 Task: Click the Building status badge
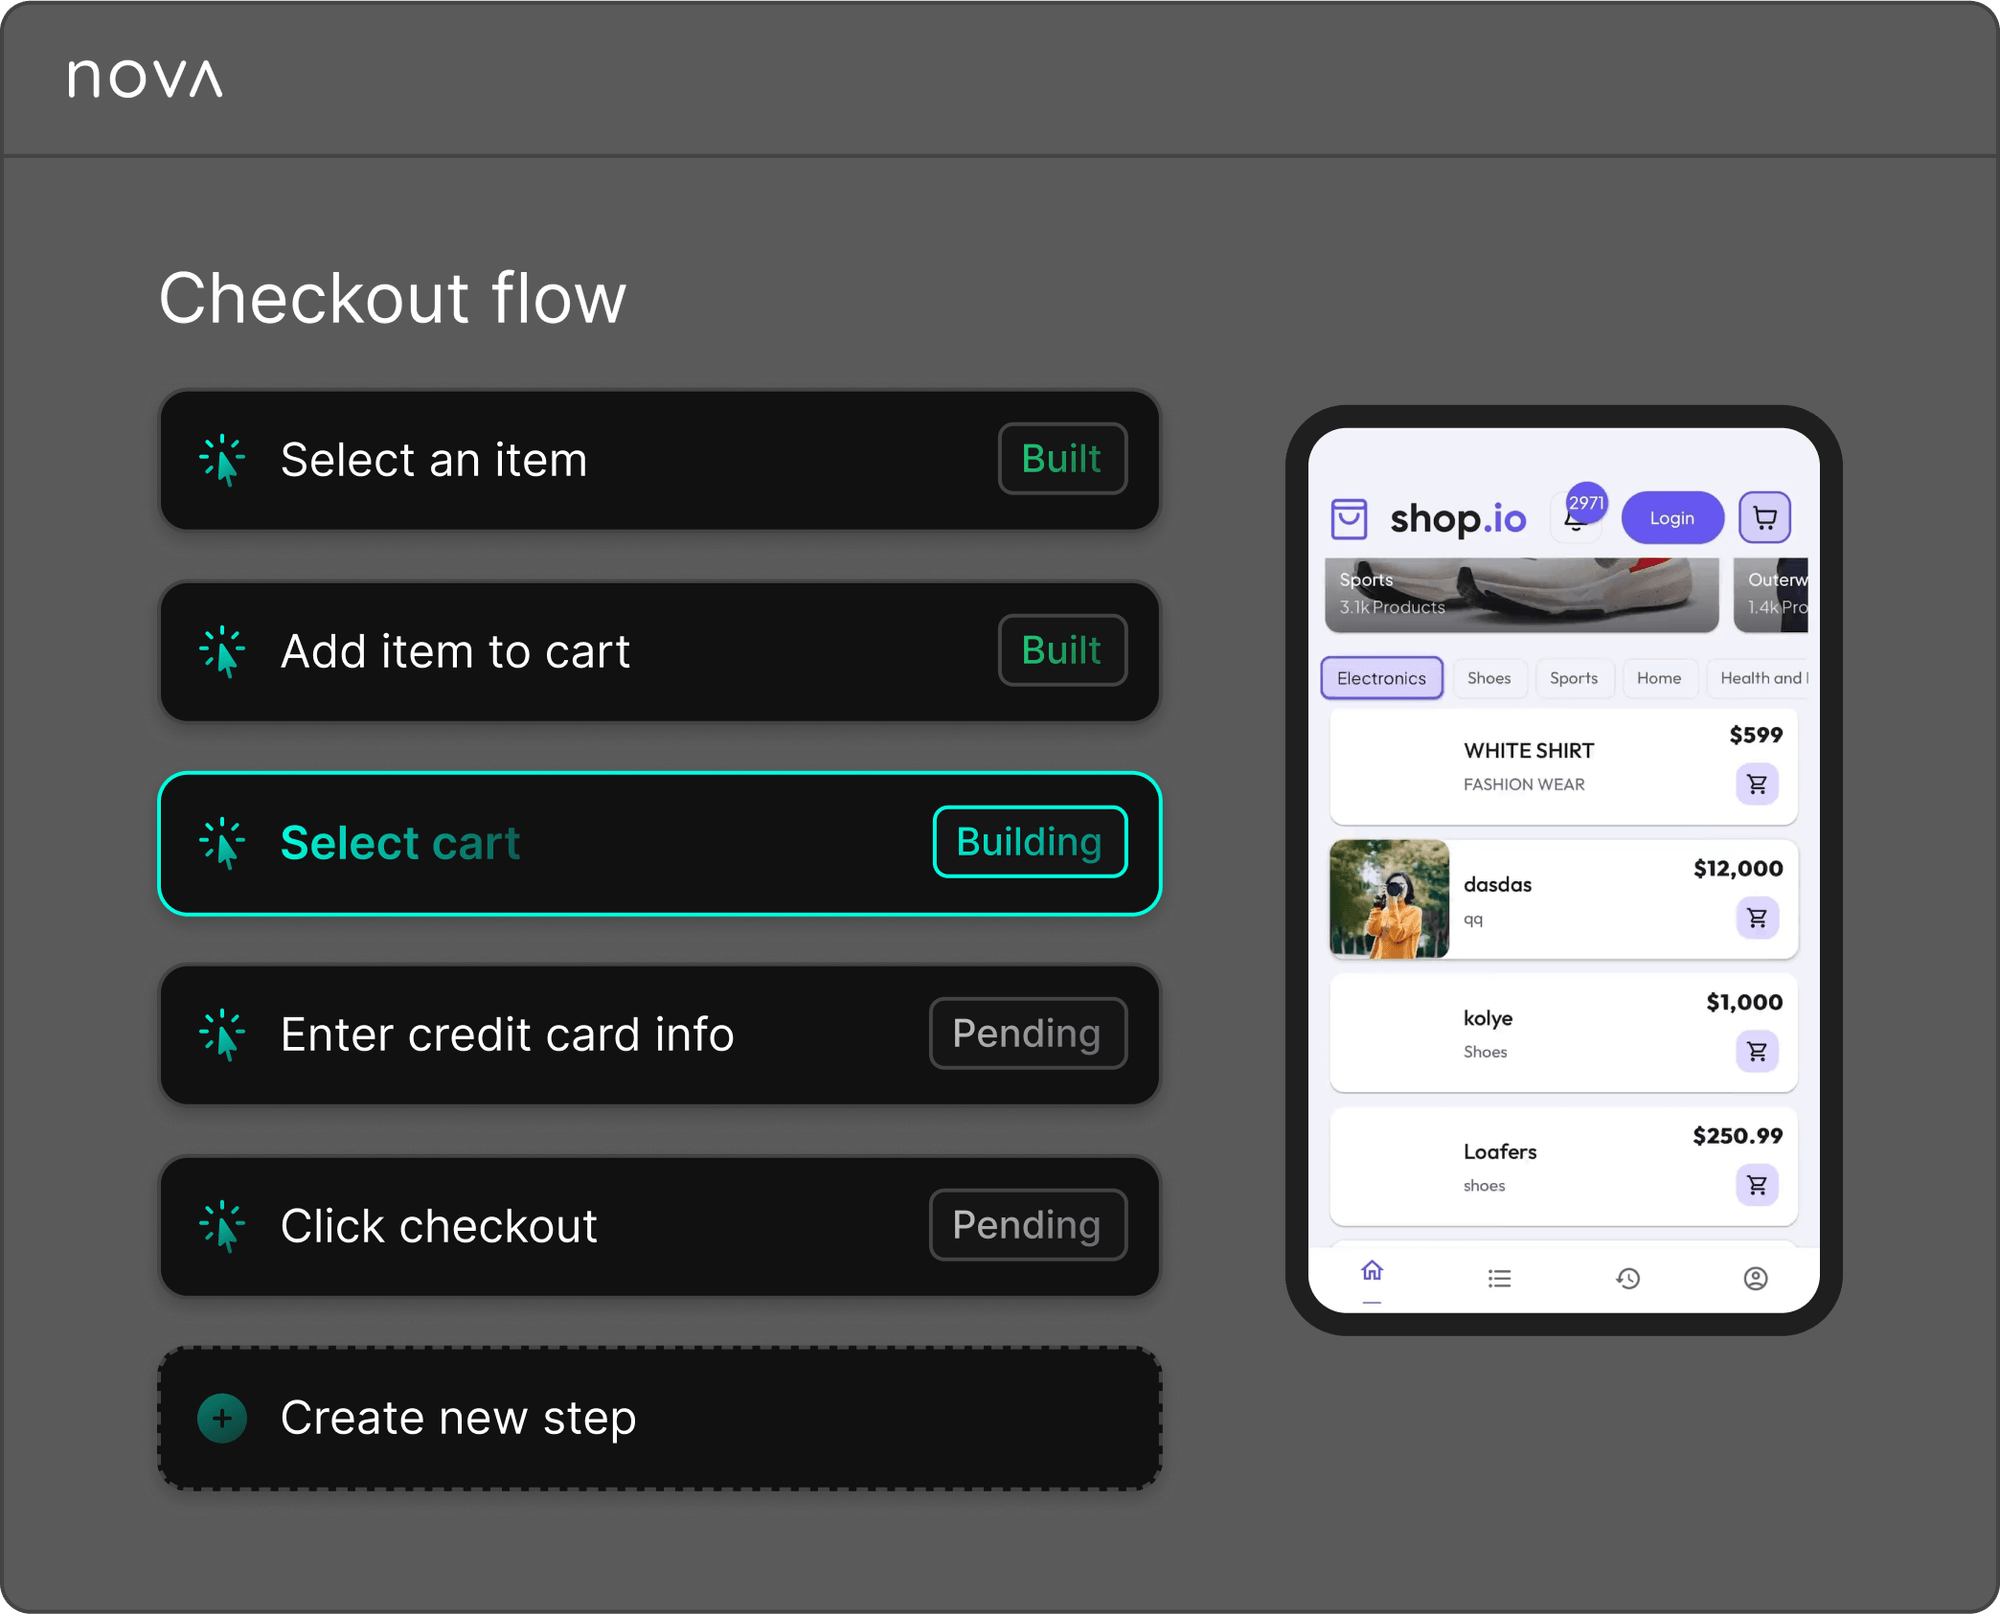pyautogui.click(x=1030, y=842)
